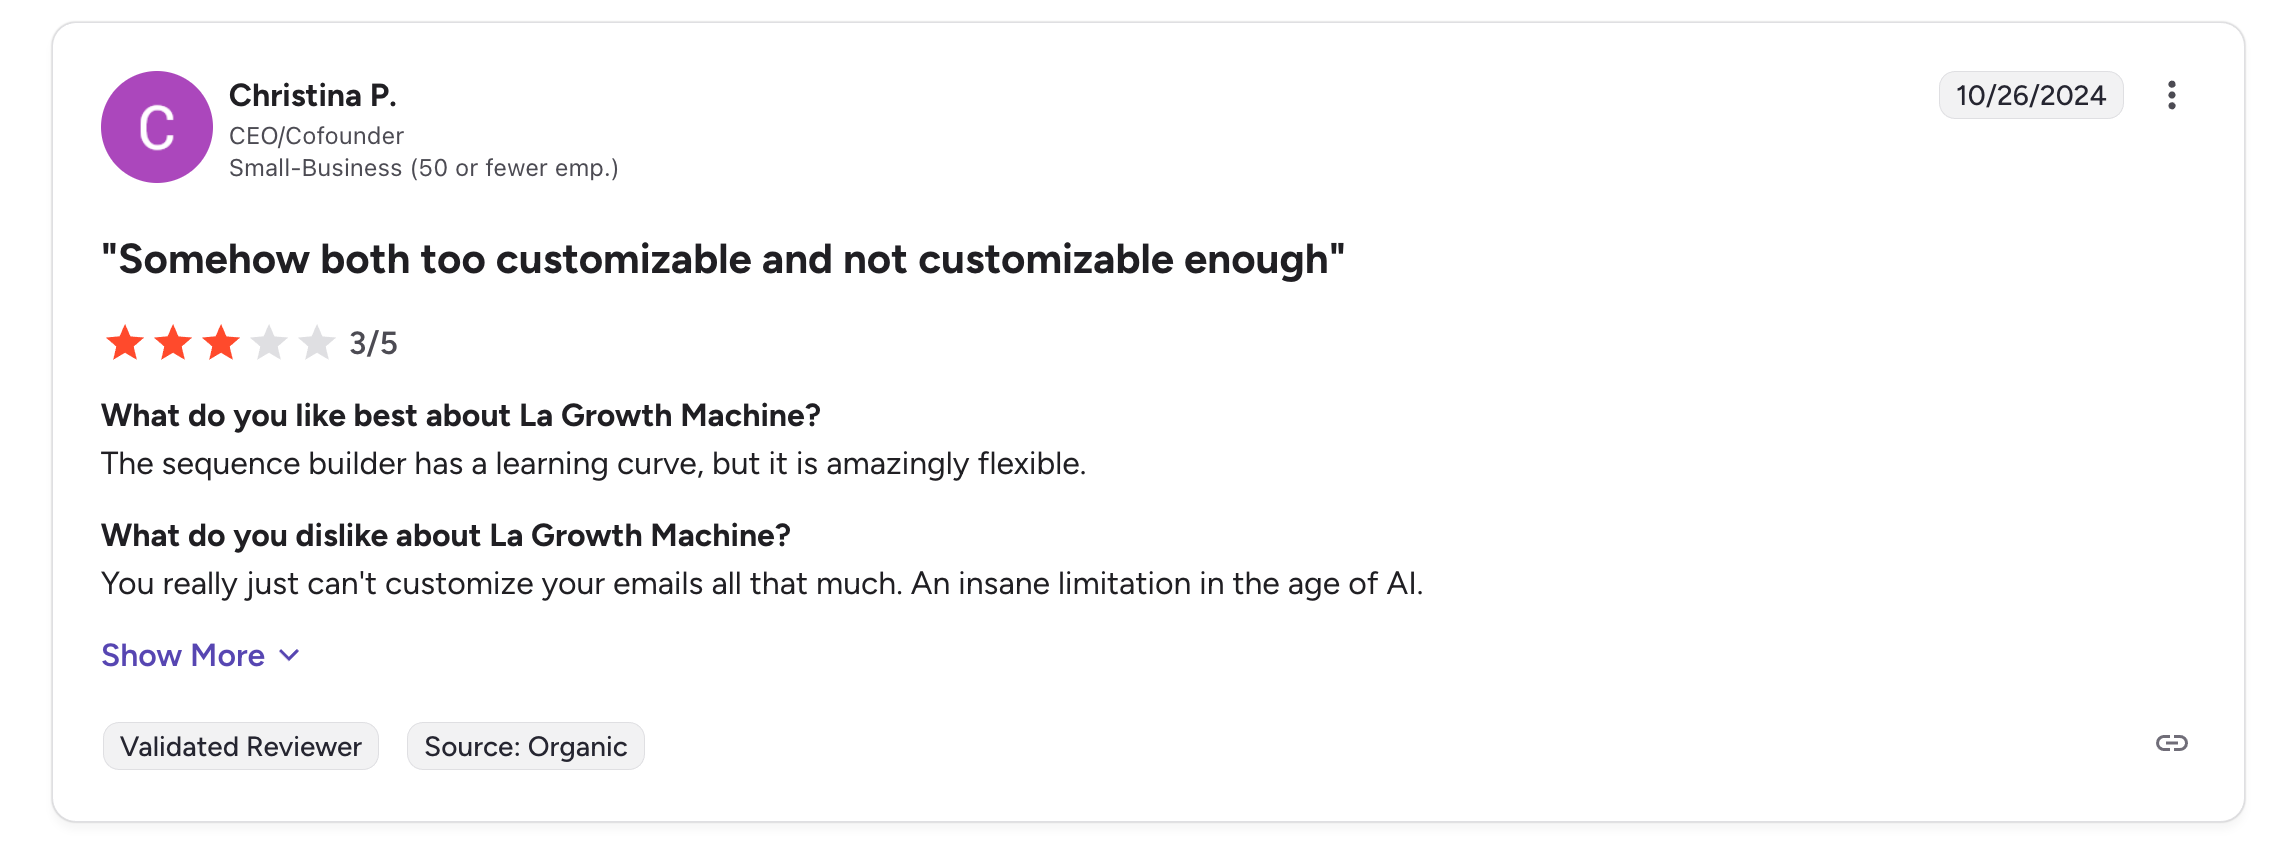Click the 10/26/2024 date badge

coord(2030,96)
